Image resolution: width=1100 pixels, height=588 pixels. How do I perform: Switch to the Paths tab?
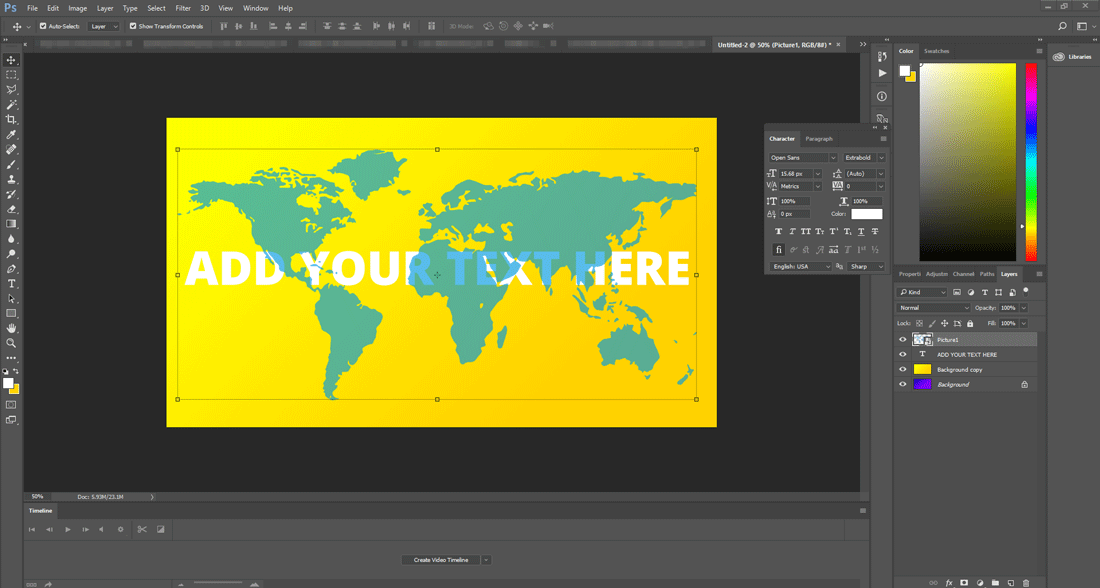[x=987, y=274]
